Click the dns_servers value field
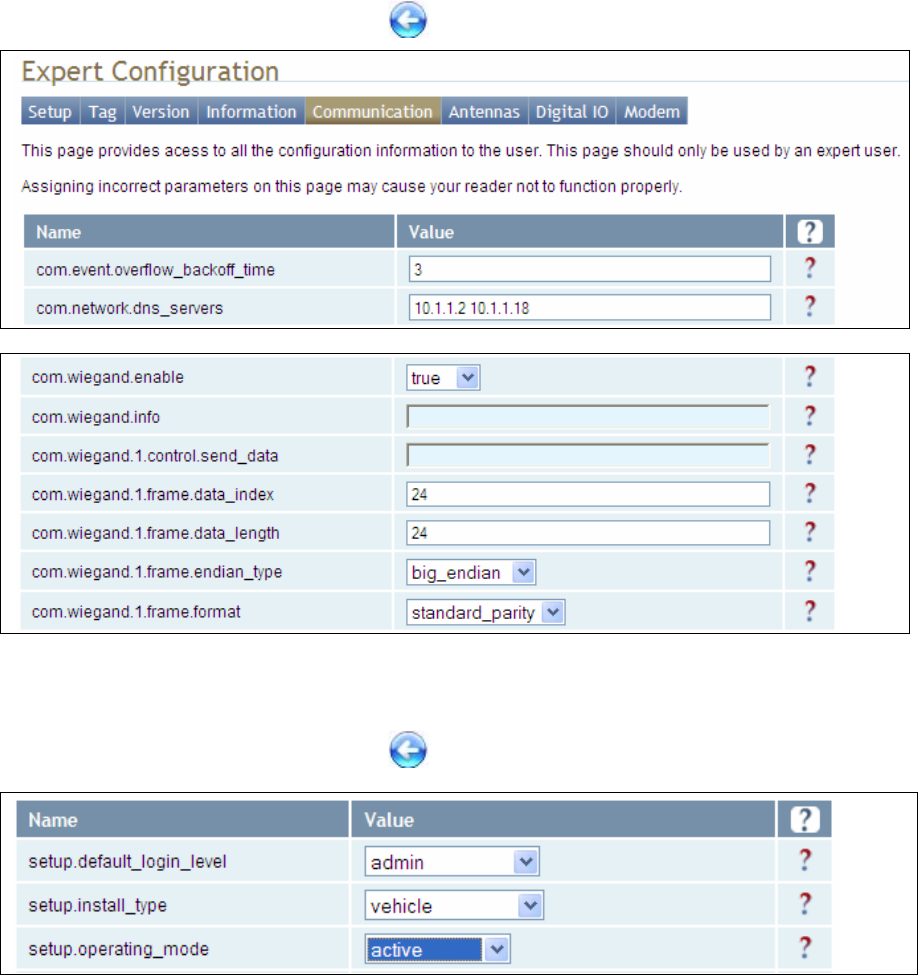 point(590,308)
